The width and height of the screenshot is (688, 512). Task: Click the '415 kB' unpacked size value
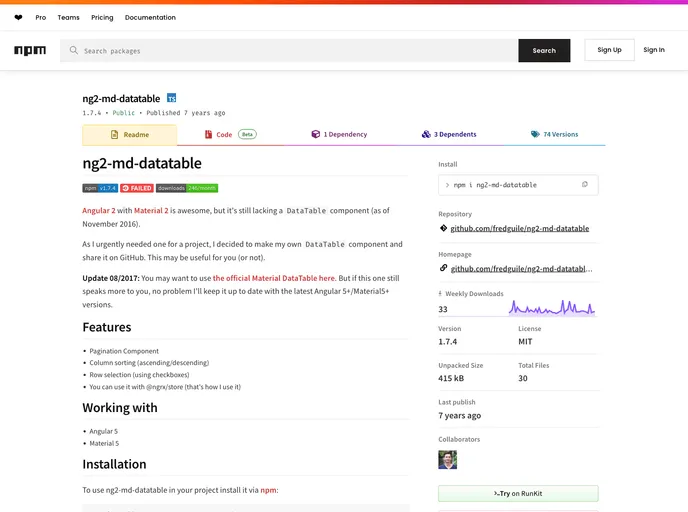click(x=451, y=378)
